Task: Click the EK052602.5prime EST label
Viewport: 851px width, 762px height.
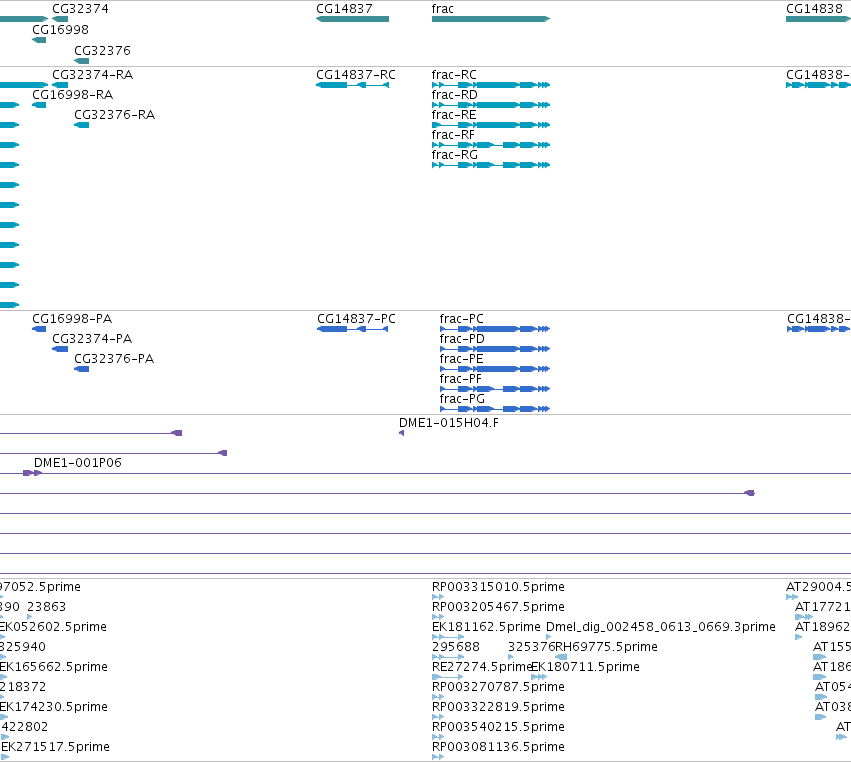Action: pyautogui.click(x=53, y=627)
